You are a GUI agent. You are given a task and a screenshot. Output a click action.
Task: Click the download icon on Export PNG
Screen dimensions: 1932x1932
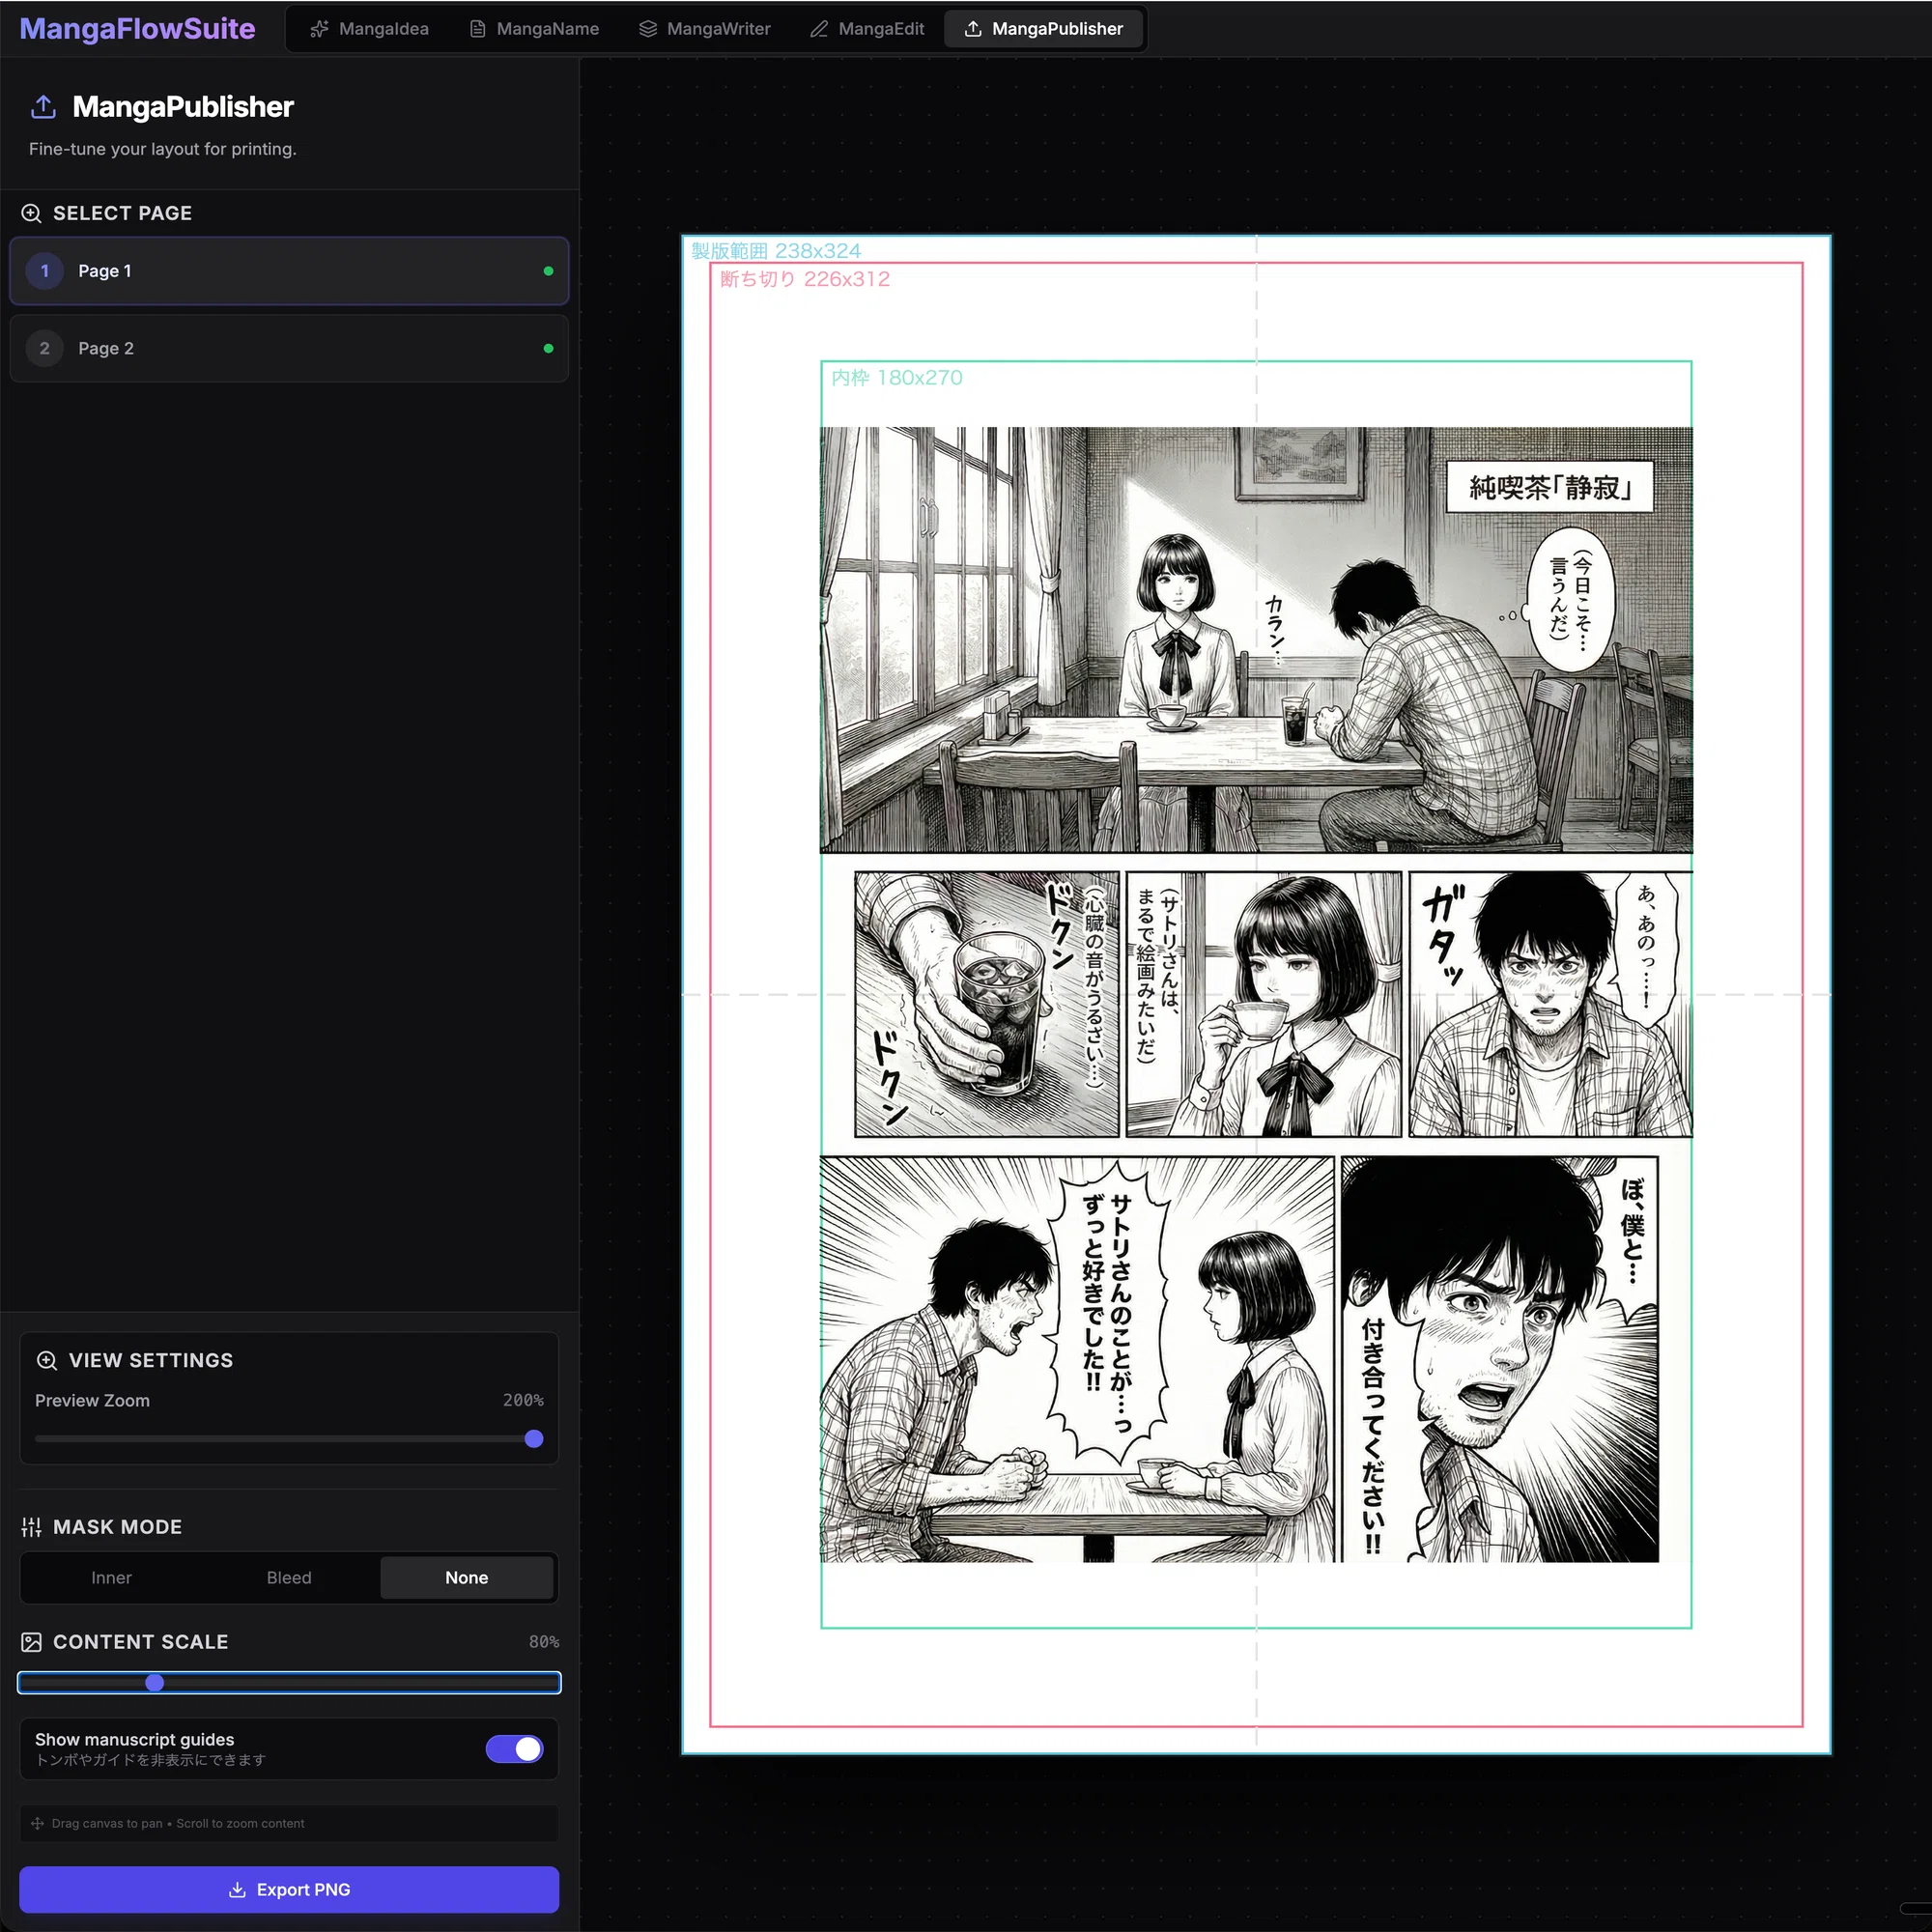point(237,1890)
